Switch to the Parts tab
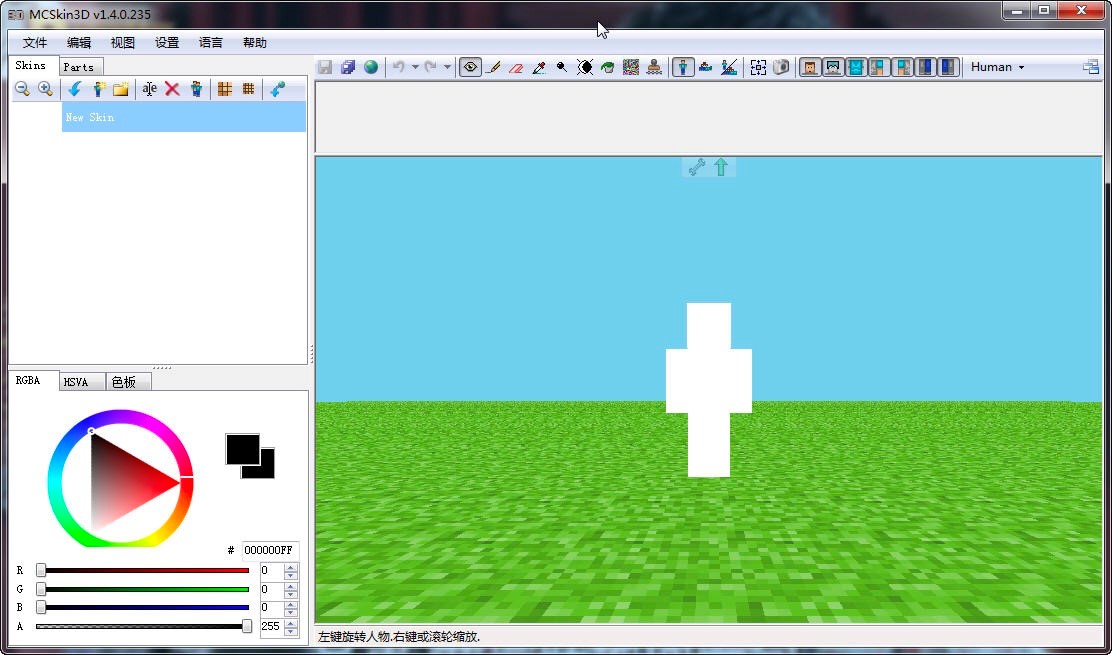1112x655 pixels. 80,66
